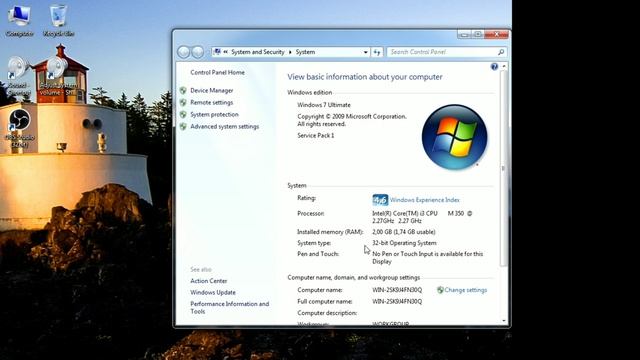Click the Service Pack 1 text
The height and width of the screenshot is (360, 640).
coord(316,136)
